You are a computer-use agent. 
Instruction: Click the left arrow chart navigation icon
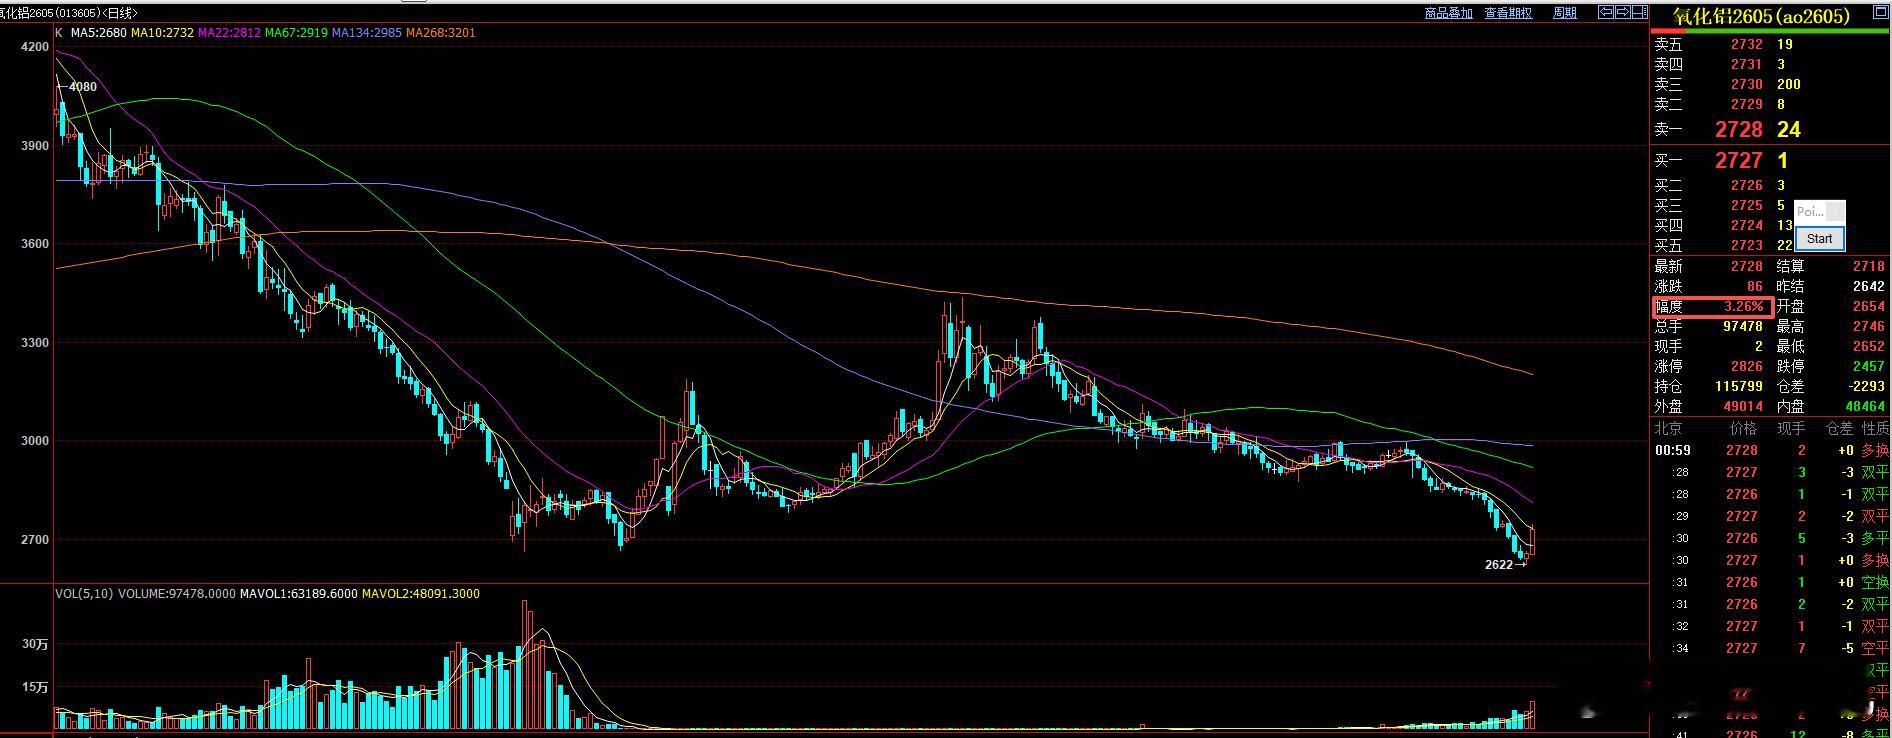tap(1606, 12)
